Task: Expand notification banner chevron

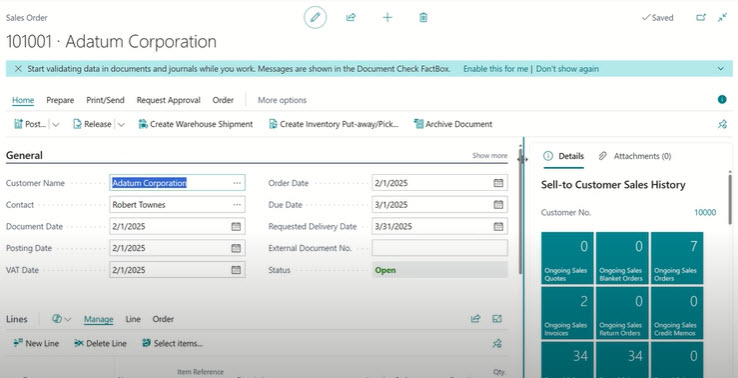Action: click(721, 69)
